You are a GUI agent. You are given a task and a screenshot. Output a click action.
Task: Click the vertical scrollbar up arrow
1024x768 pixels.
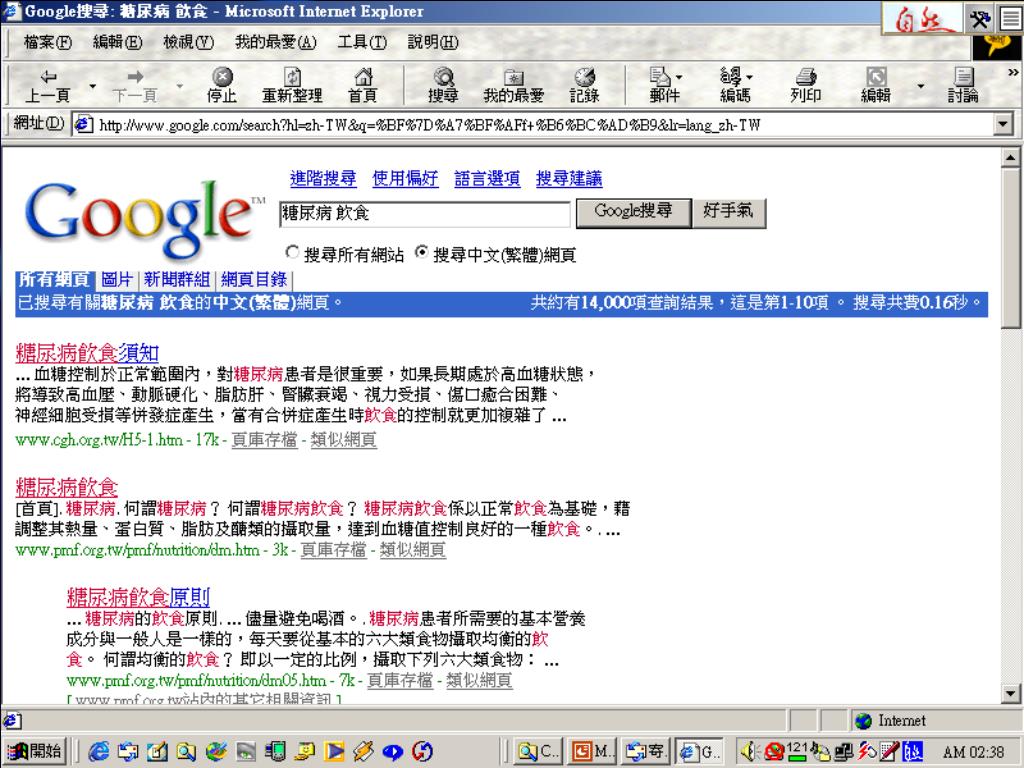(1010, 158)
